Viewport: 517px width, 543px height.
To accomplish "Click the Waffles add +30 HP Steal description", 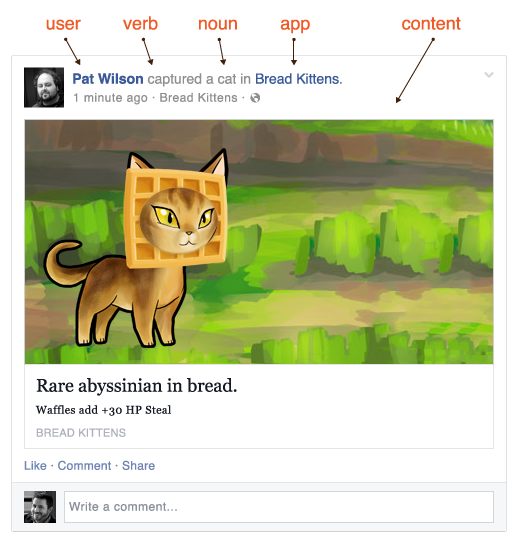I will tap(104, 410).
